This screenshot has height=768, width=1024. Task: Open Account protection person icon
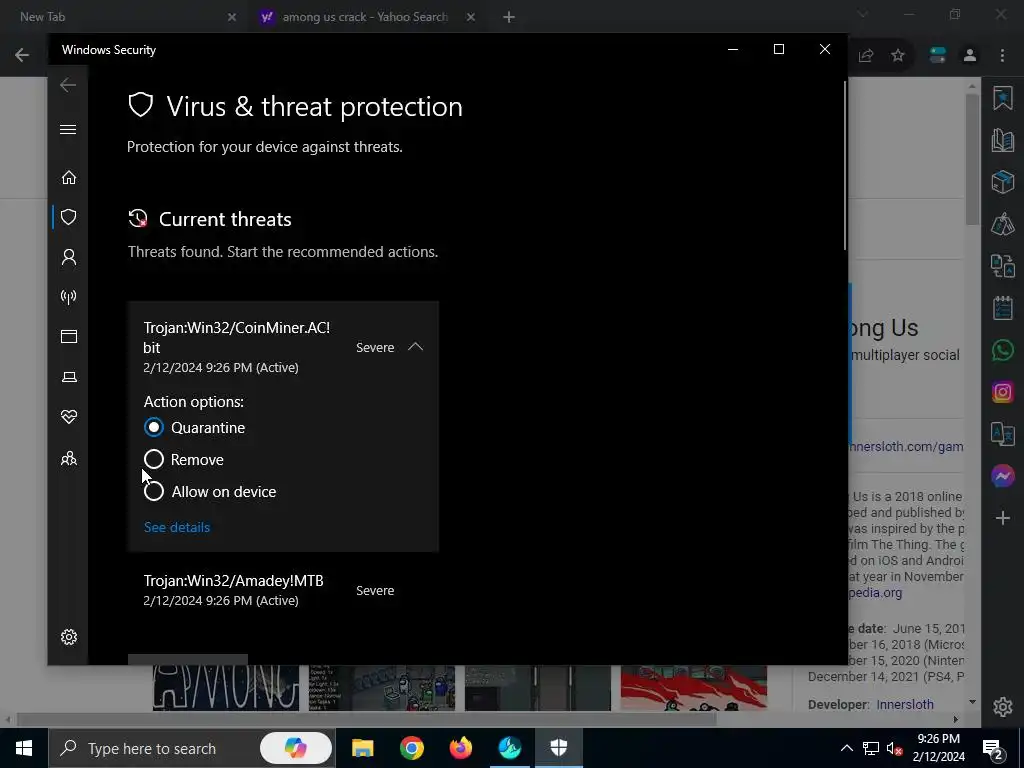point(69,257)
